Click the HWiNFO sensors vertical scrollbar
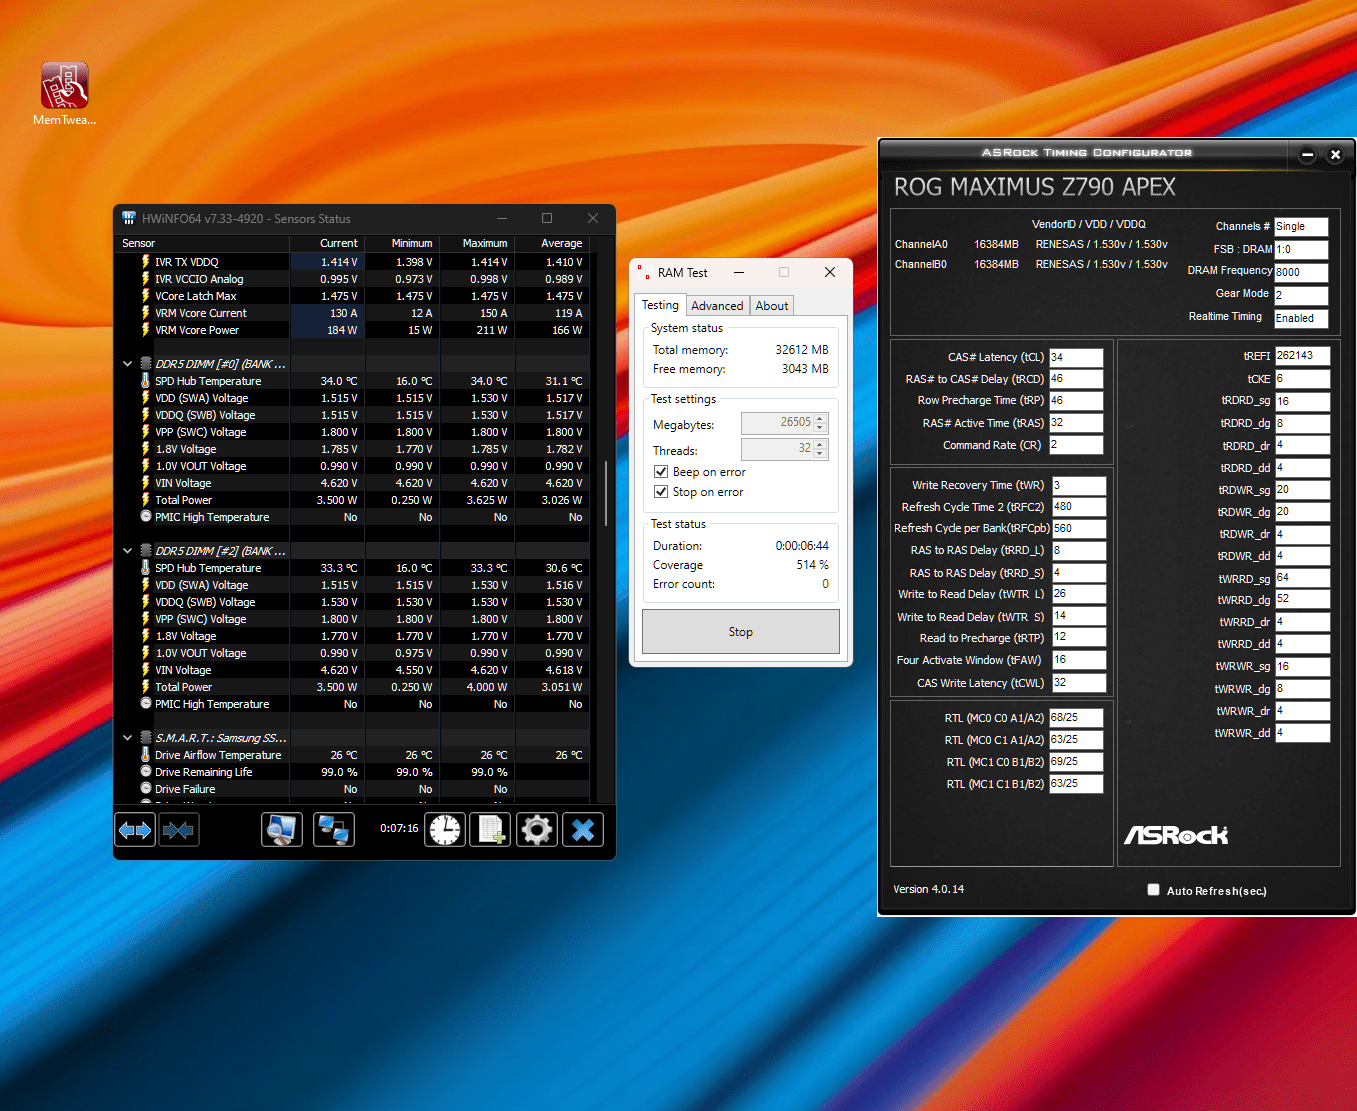This screenshot has height=1111, width=1357. click(x=606, y=493)
